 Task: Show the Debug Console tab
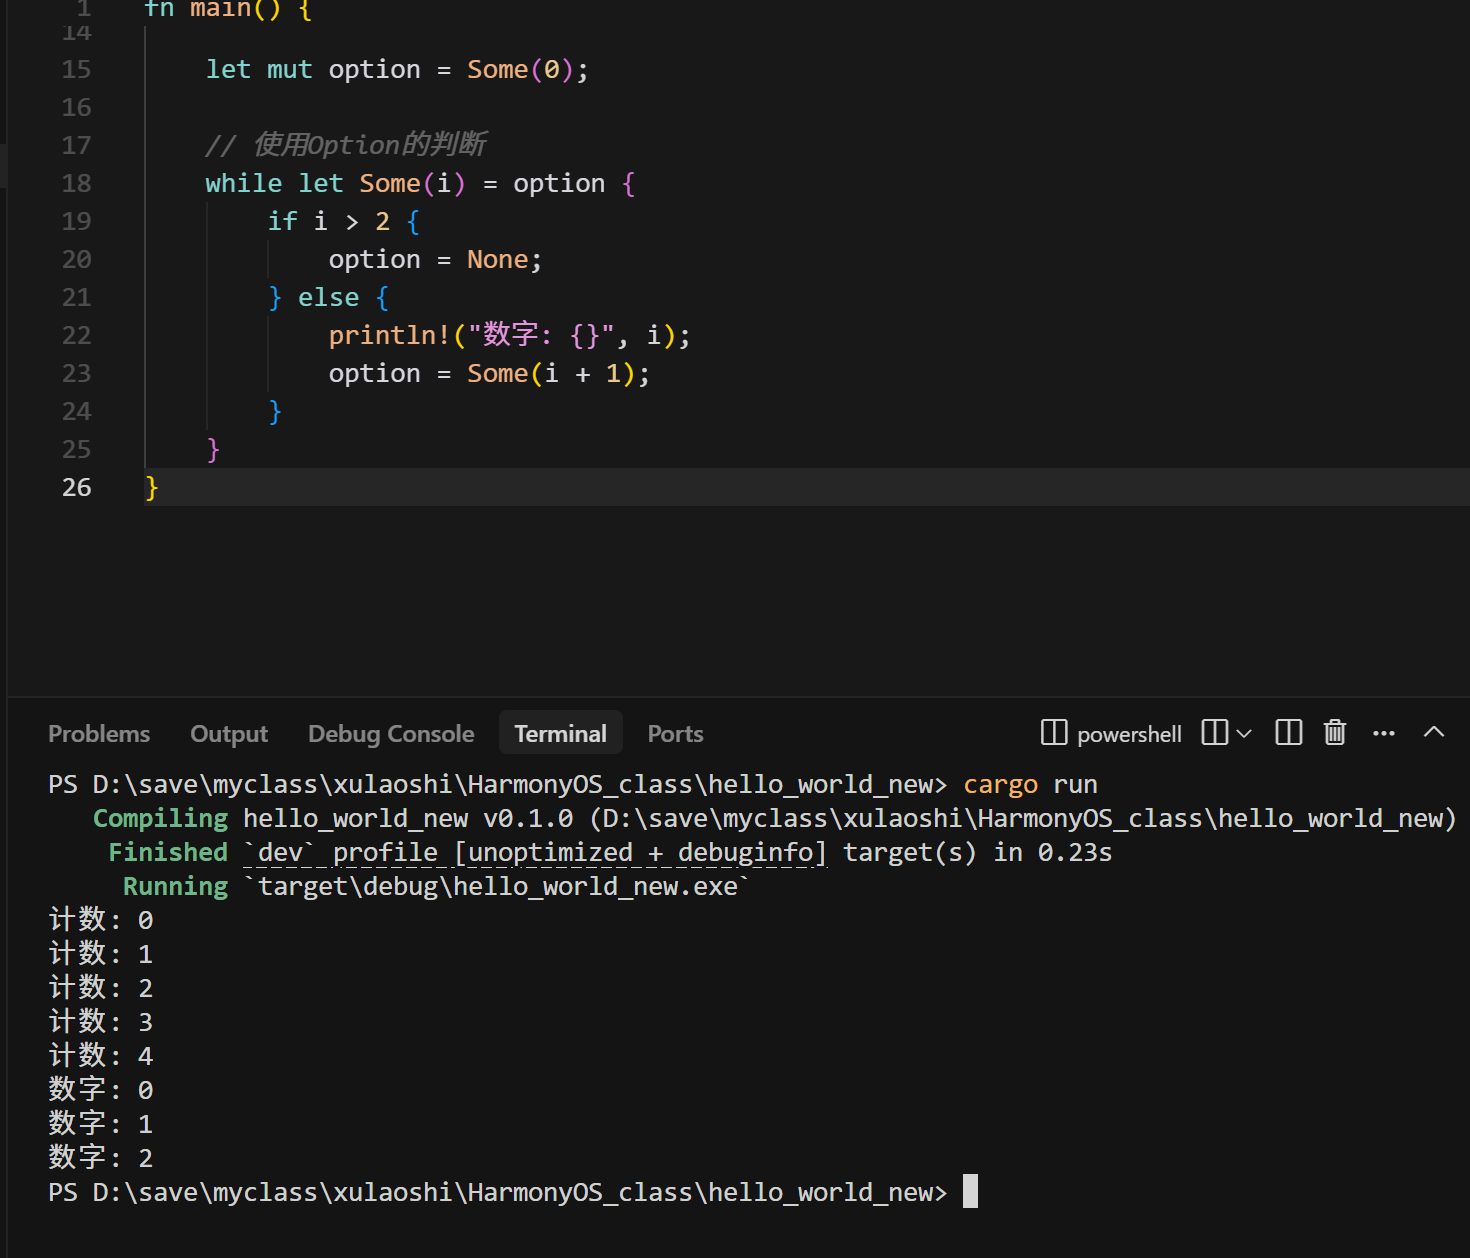(391, 734)
